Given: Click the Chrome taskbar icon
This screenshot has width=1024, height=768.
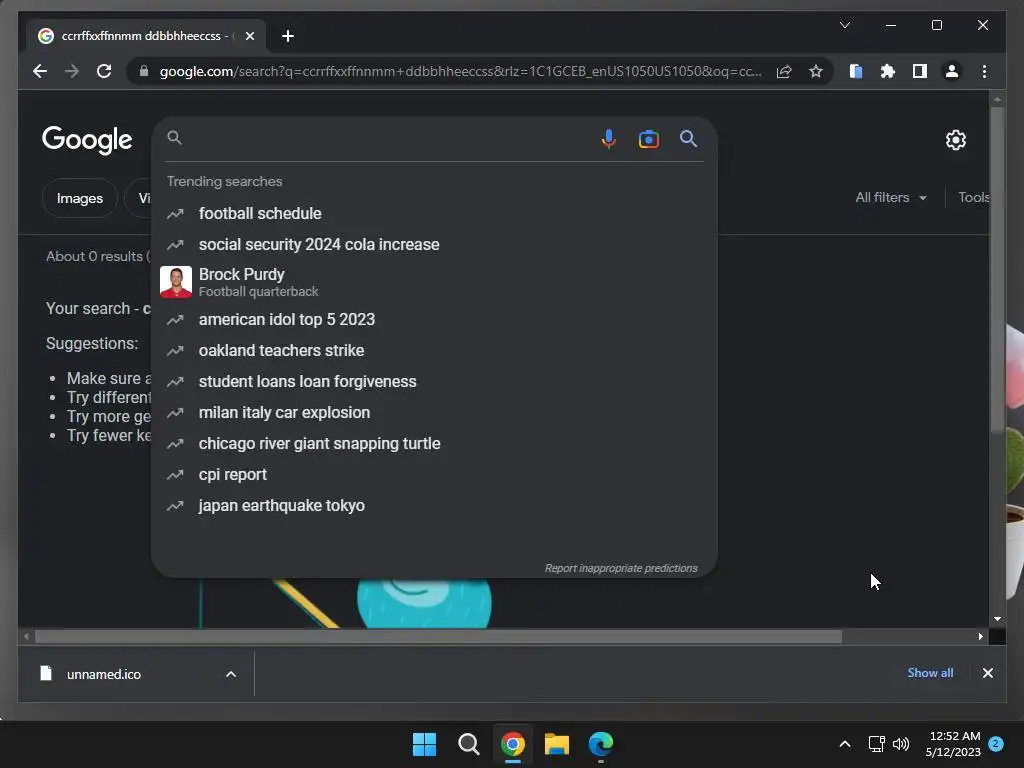Looking at the screenshot, I should pyautogui.click(x=513, y=744).
